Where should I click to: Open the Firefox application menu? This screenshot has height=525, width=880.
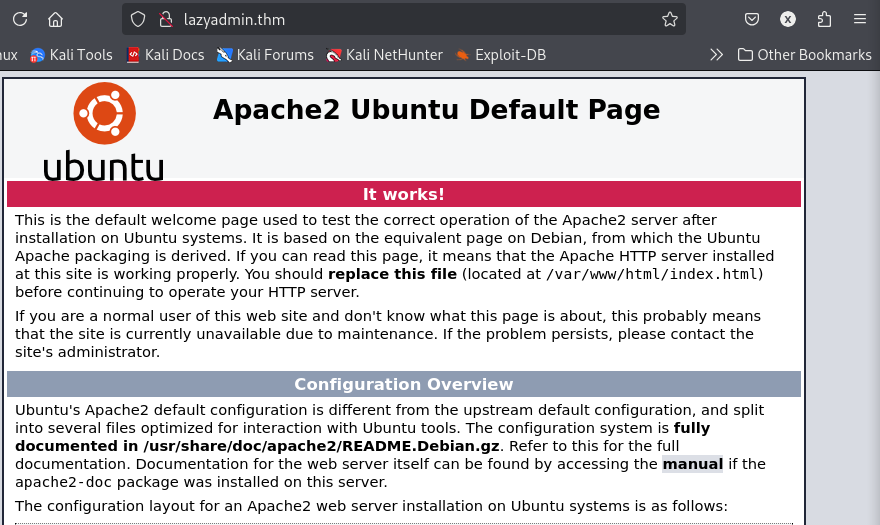point(860,20)
